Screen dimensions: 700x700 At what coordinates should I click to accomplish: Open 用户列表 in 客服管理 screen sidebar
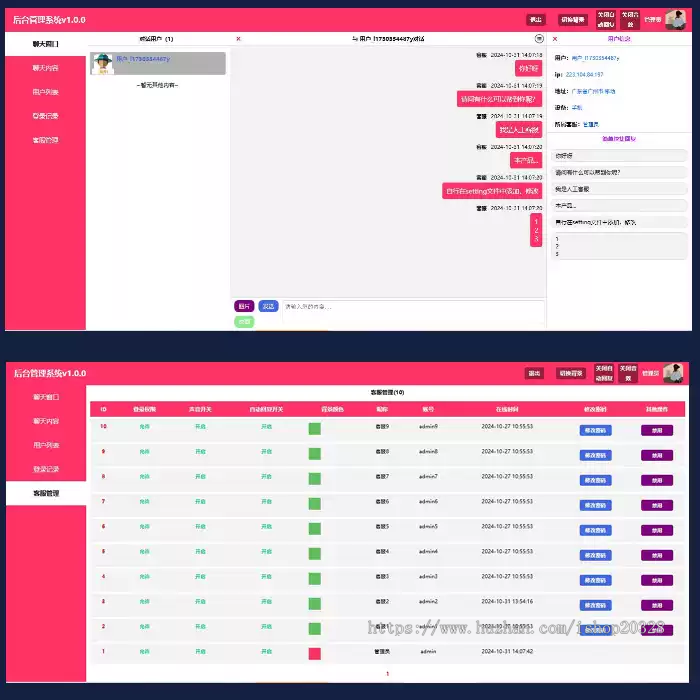[x=46, y=445]
